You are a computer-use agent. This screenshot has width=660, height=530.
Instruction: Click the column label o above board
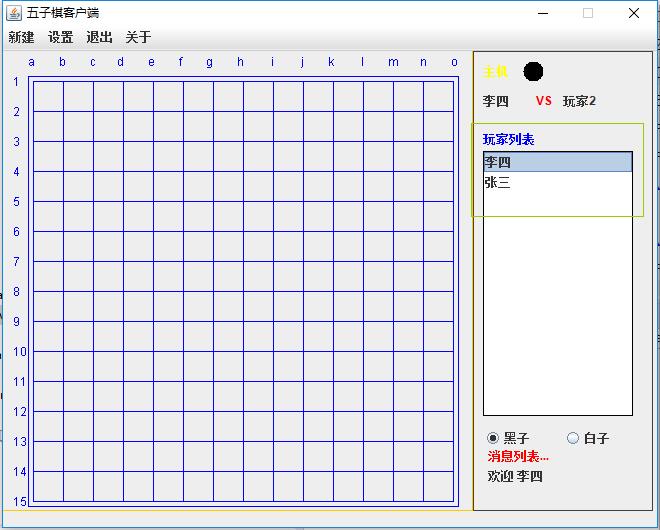tap(454, 62)
